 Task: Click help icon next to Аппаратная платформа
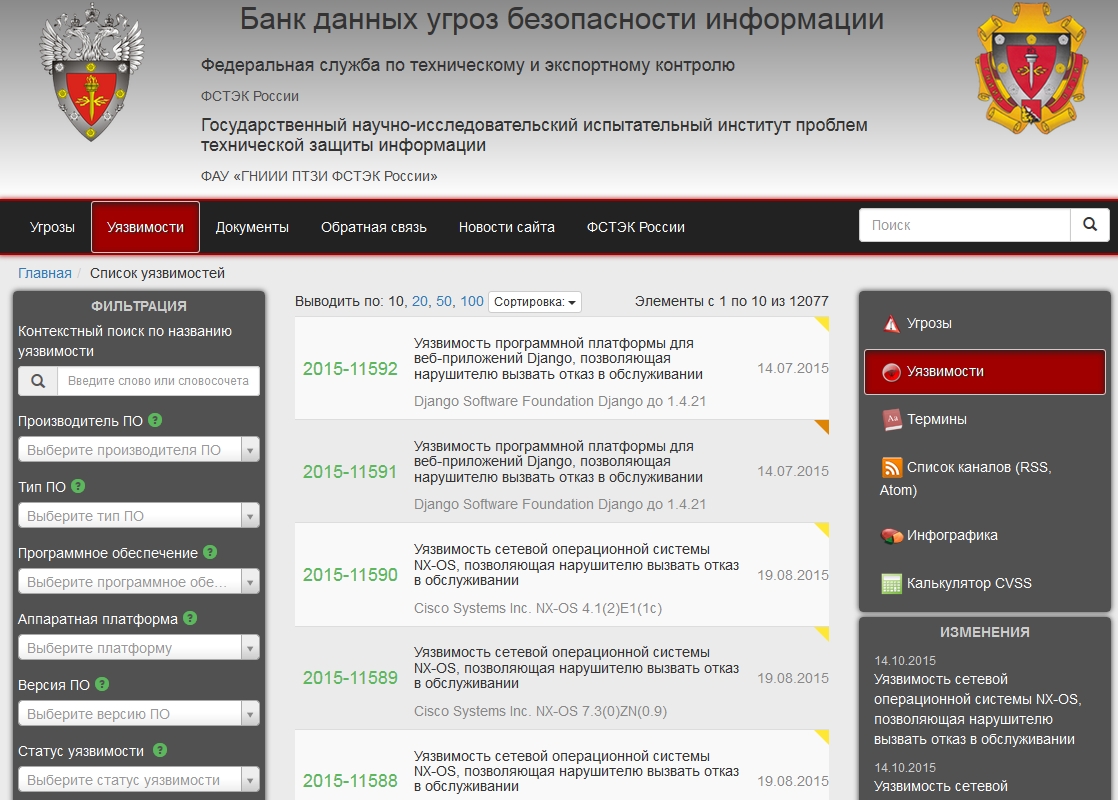click(x=190, y=619)
